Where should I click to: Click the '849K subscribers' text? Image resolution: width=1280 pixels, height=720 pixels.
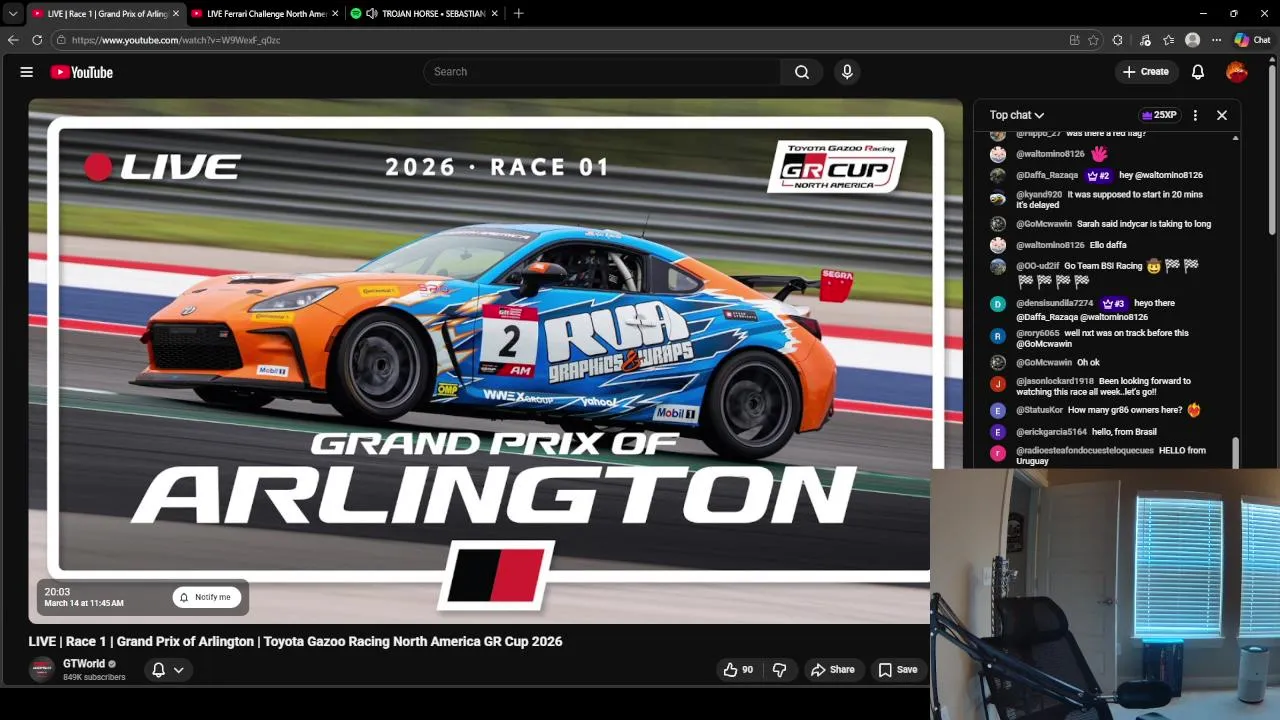tap(94, 678)
